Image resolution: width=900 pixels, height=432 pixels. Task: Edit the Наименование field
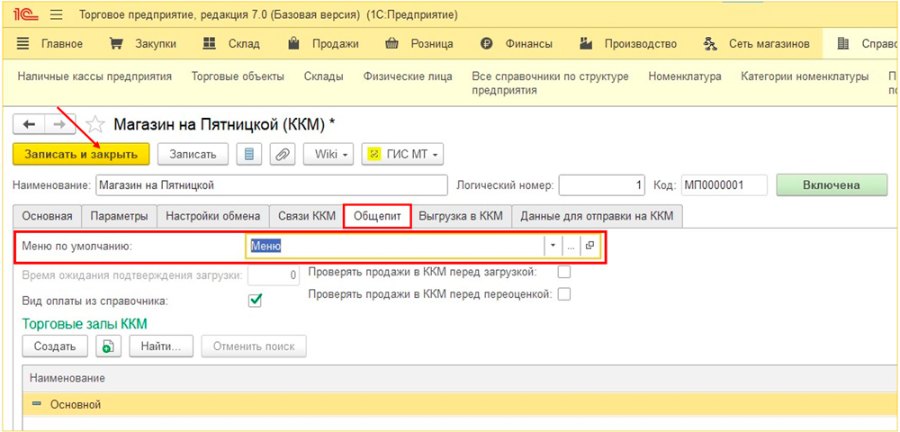click(271, 185)
